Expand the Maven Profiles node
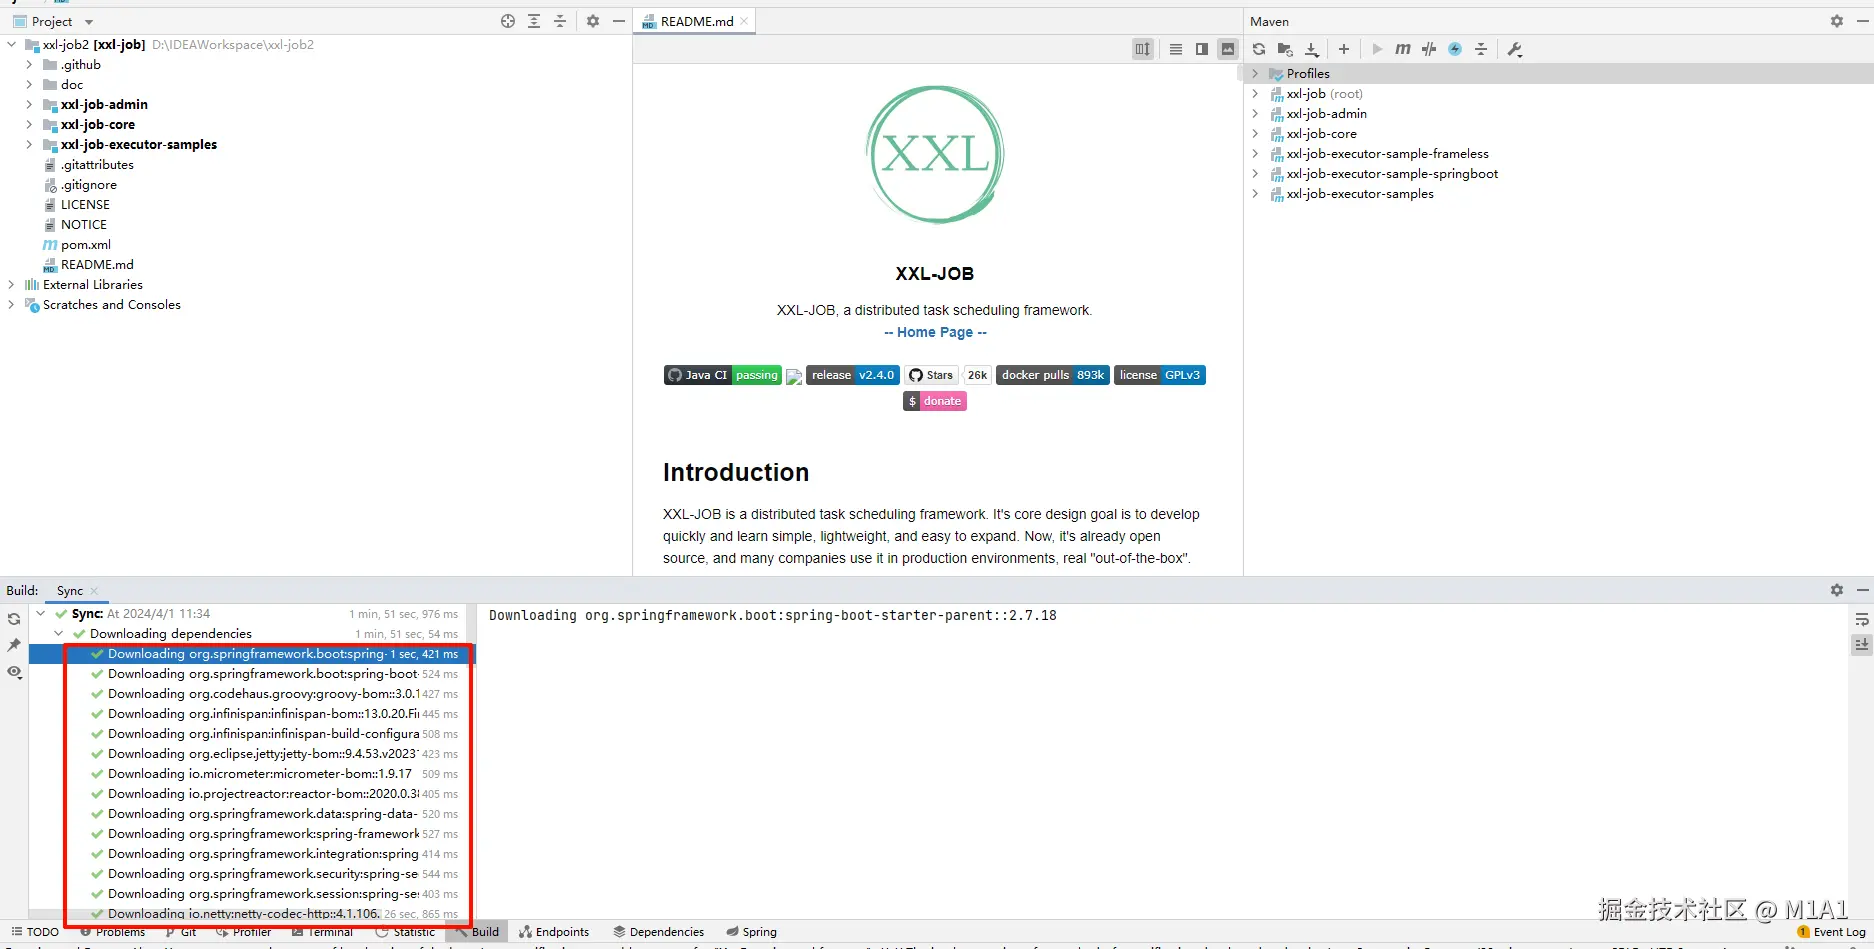This screenshot has height=949, width=1874. (x=1255, y=74)
